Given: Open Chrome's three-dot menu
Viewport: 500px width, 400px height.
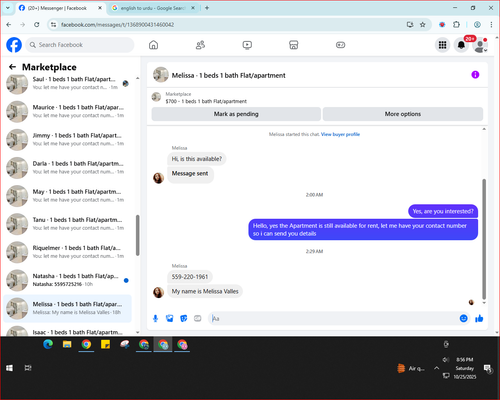Looking at the screenshot, I should point(491,25).
